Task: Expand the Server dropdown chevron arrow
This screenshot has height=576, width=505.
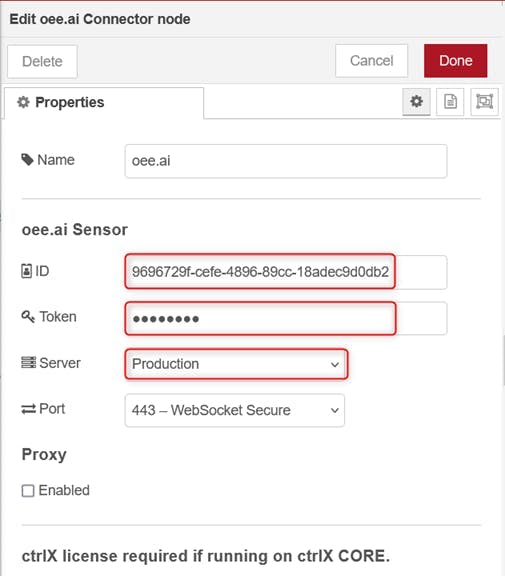Action: tap(335, 364)
